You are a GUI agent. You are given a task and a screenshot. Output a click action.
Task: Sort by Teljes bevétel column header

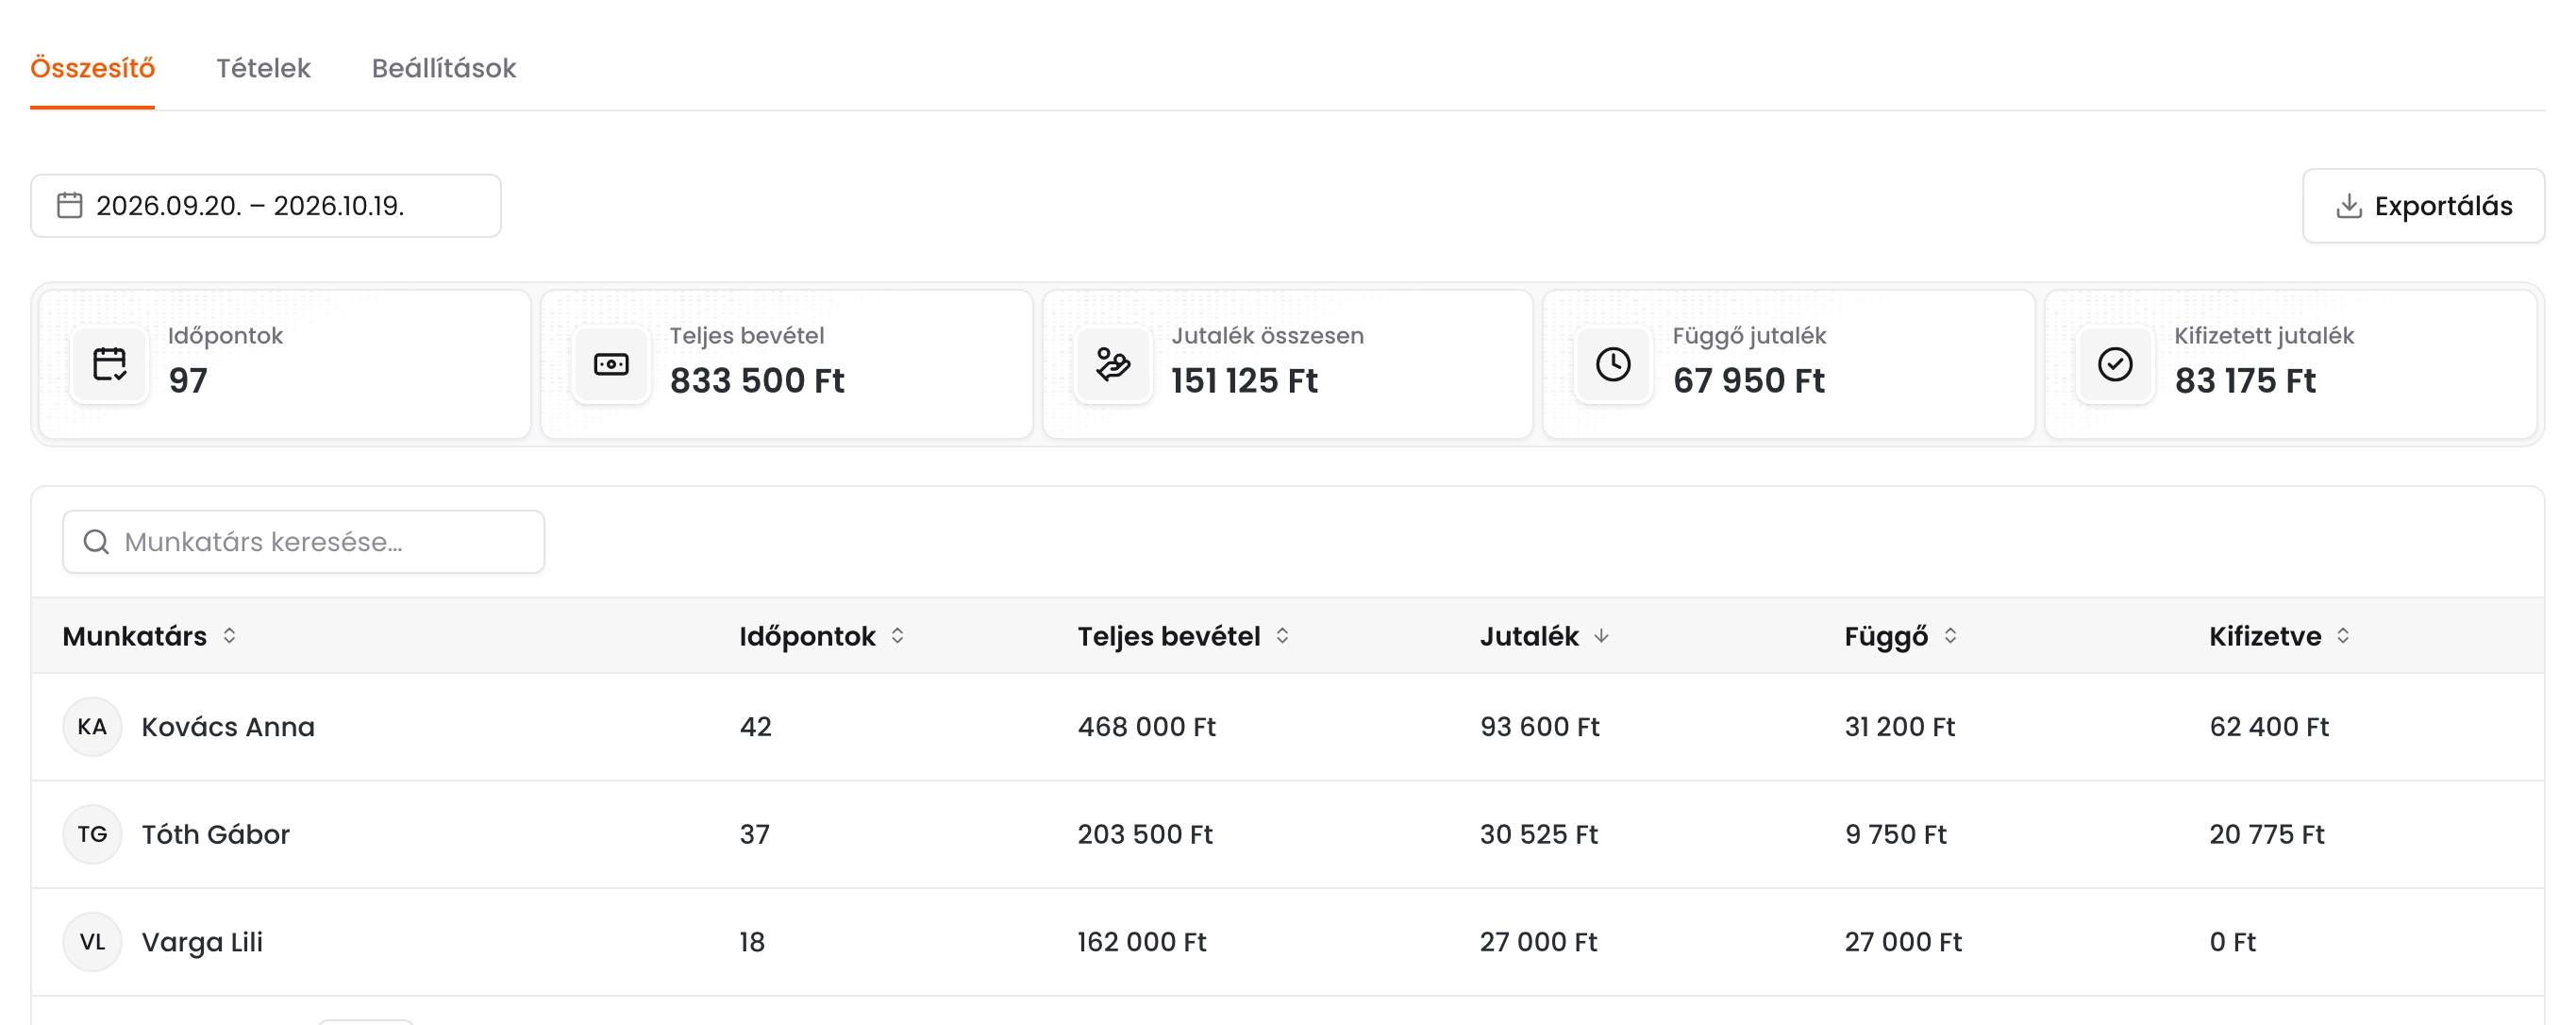(x=1184, y=636)
